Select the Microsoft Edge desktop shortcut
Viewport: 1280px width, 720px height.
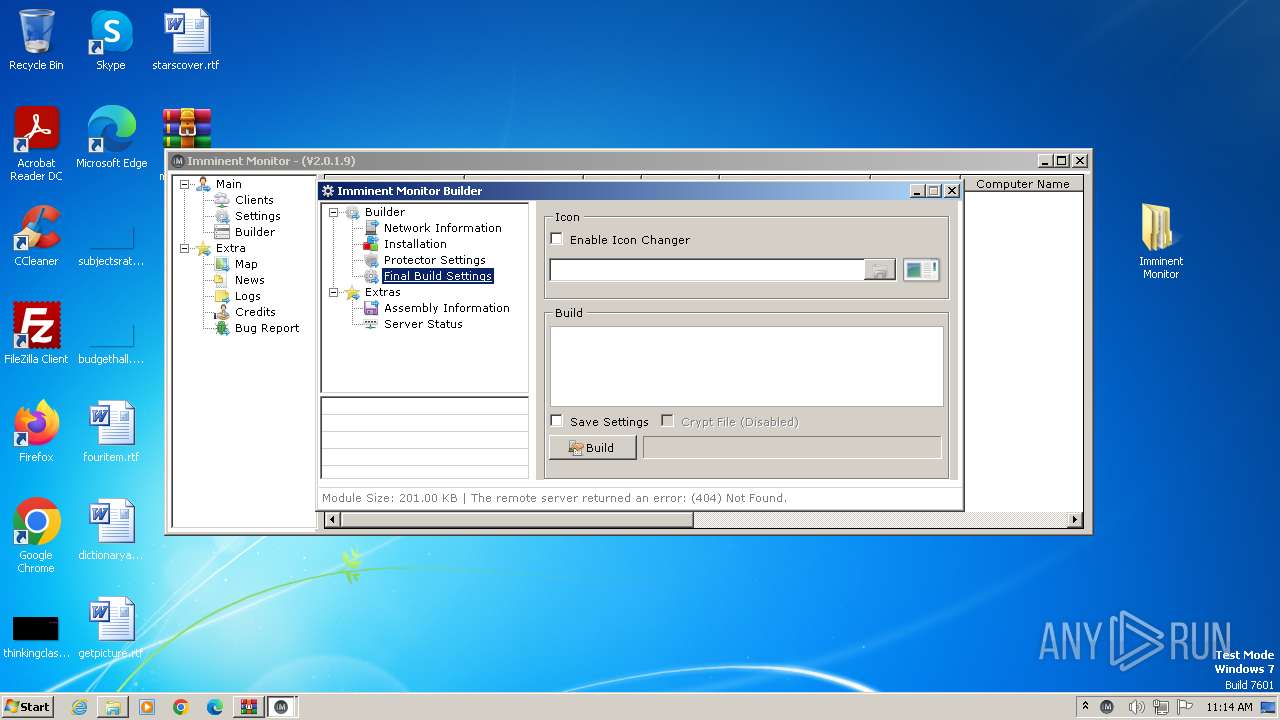[x=111, y=138]
